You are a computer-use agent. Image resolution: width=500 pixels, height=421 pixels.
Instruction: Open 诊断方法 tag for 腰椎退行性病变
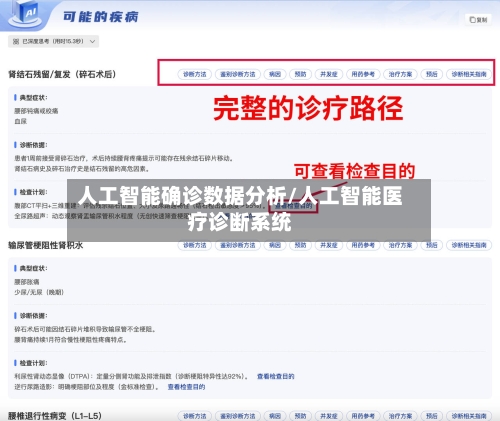195,416
